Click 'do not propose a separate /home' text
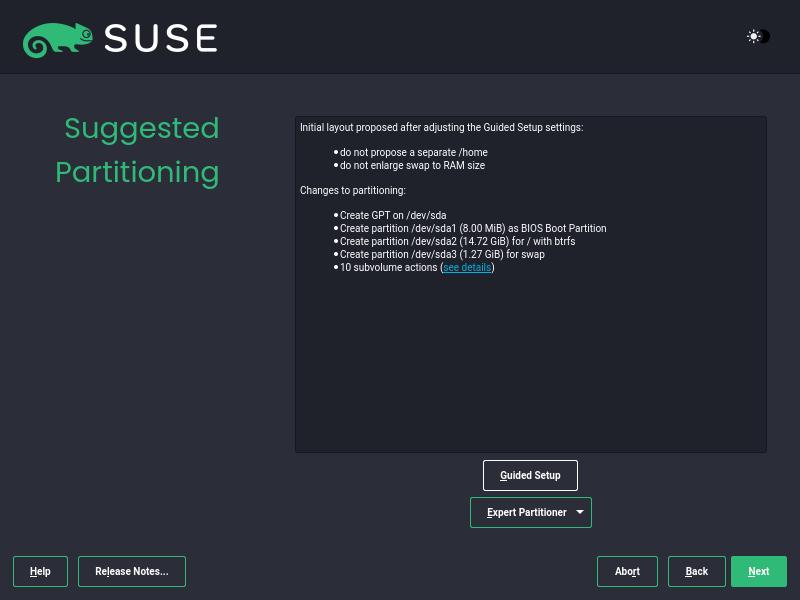Screen dimensions: 800x600 click(414, 152)
